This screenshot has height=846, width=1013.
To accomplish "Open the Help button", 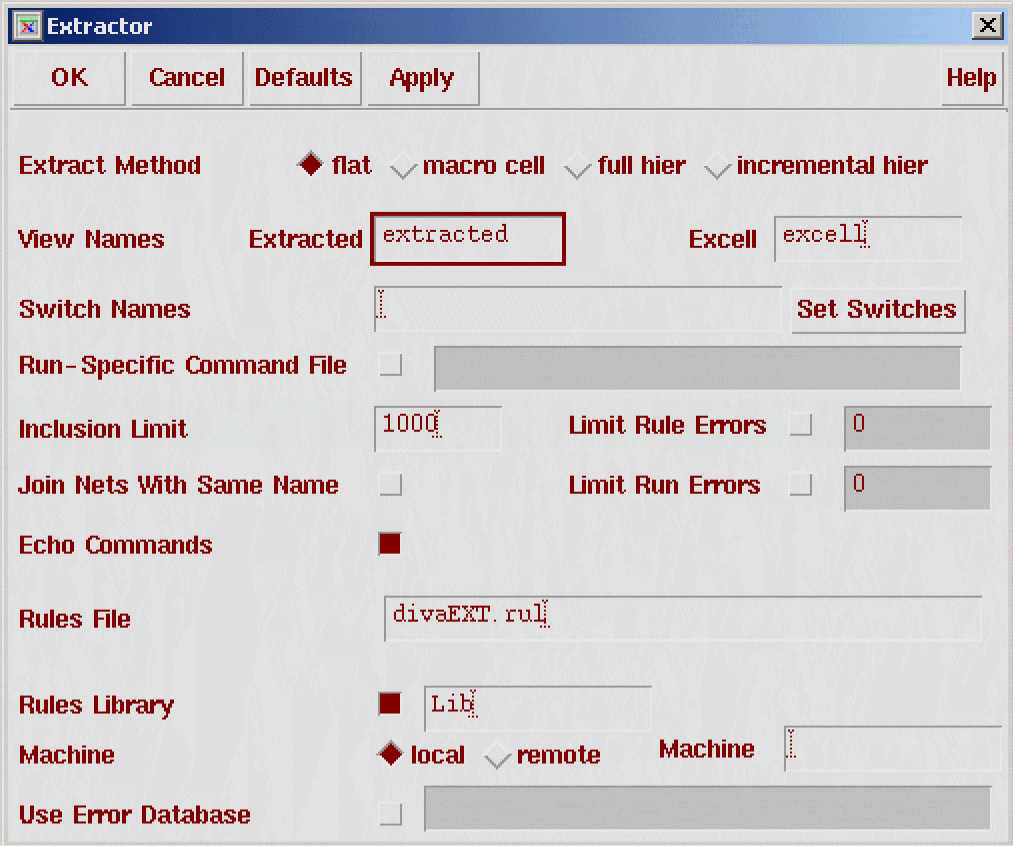I will click(x=971, y=77).
